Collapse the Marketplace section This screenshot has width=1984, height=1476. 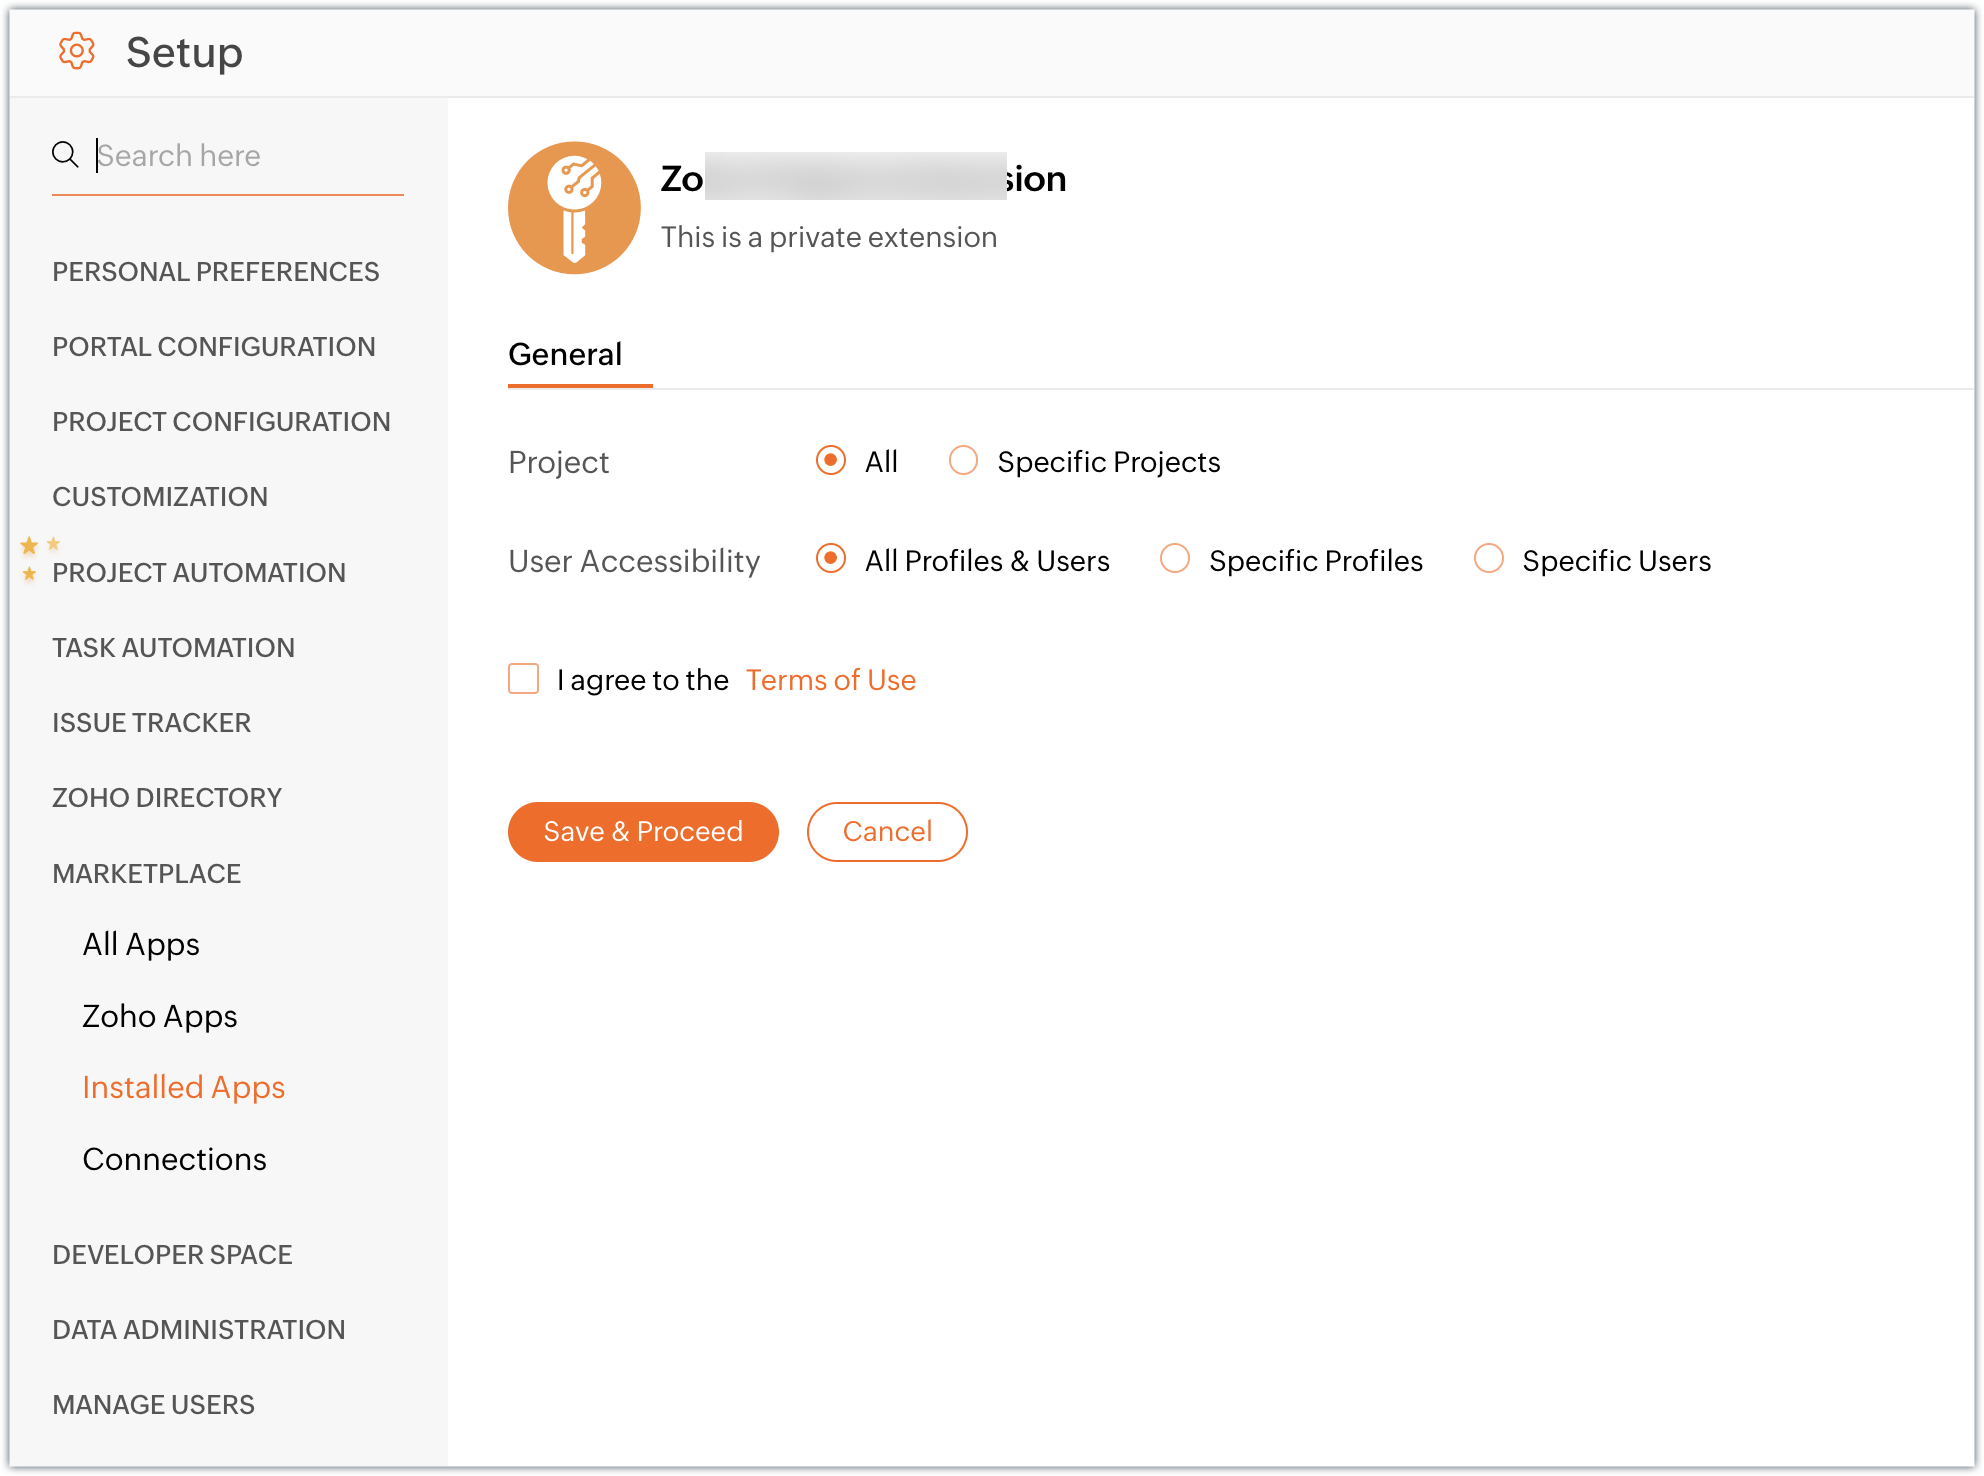tap(147, 874)
